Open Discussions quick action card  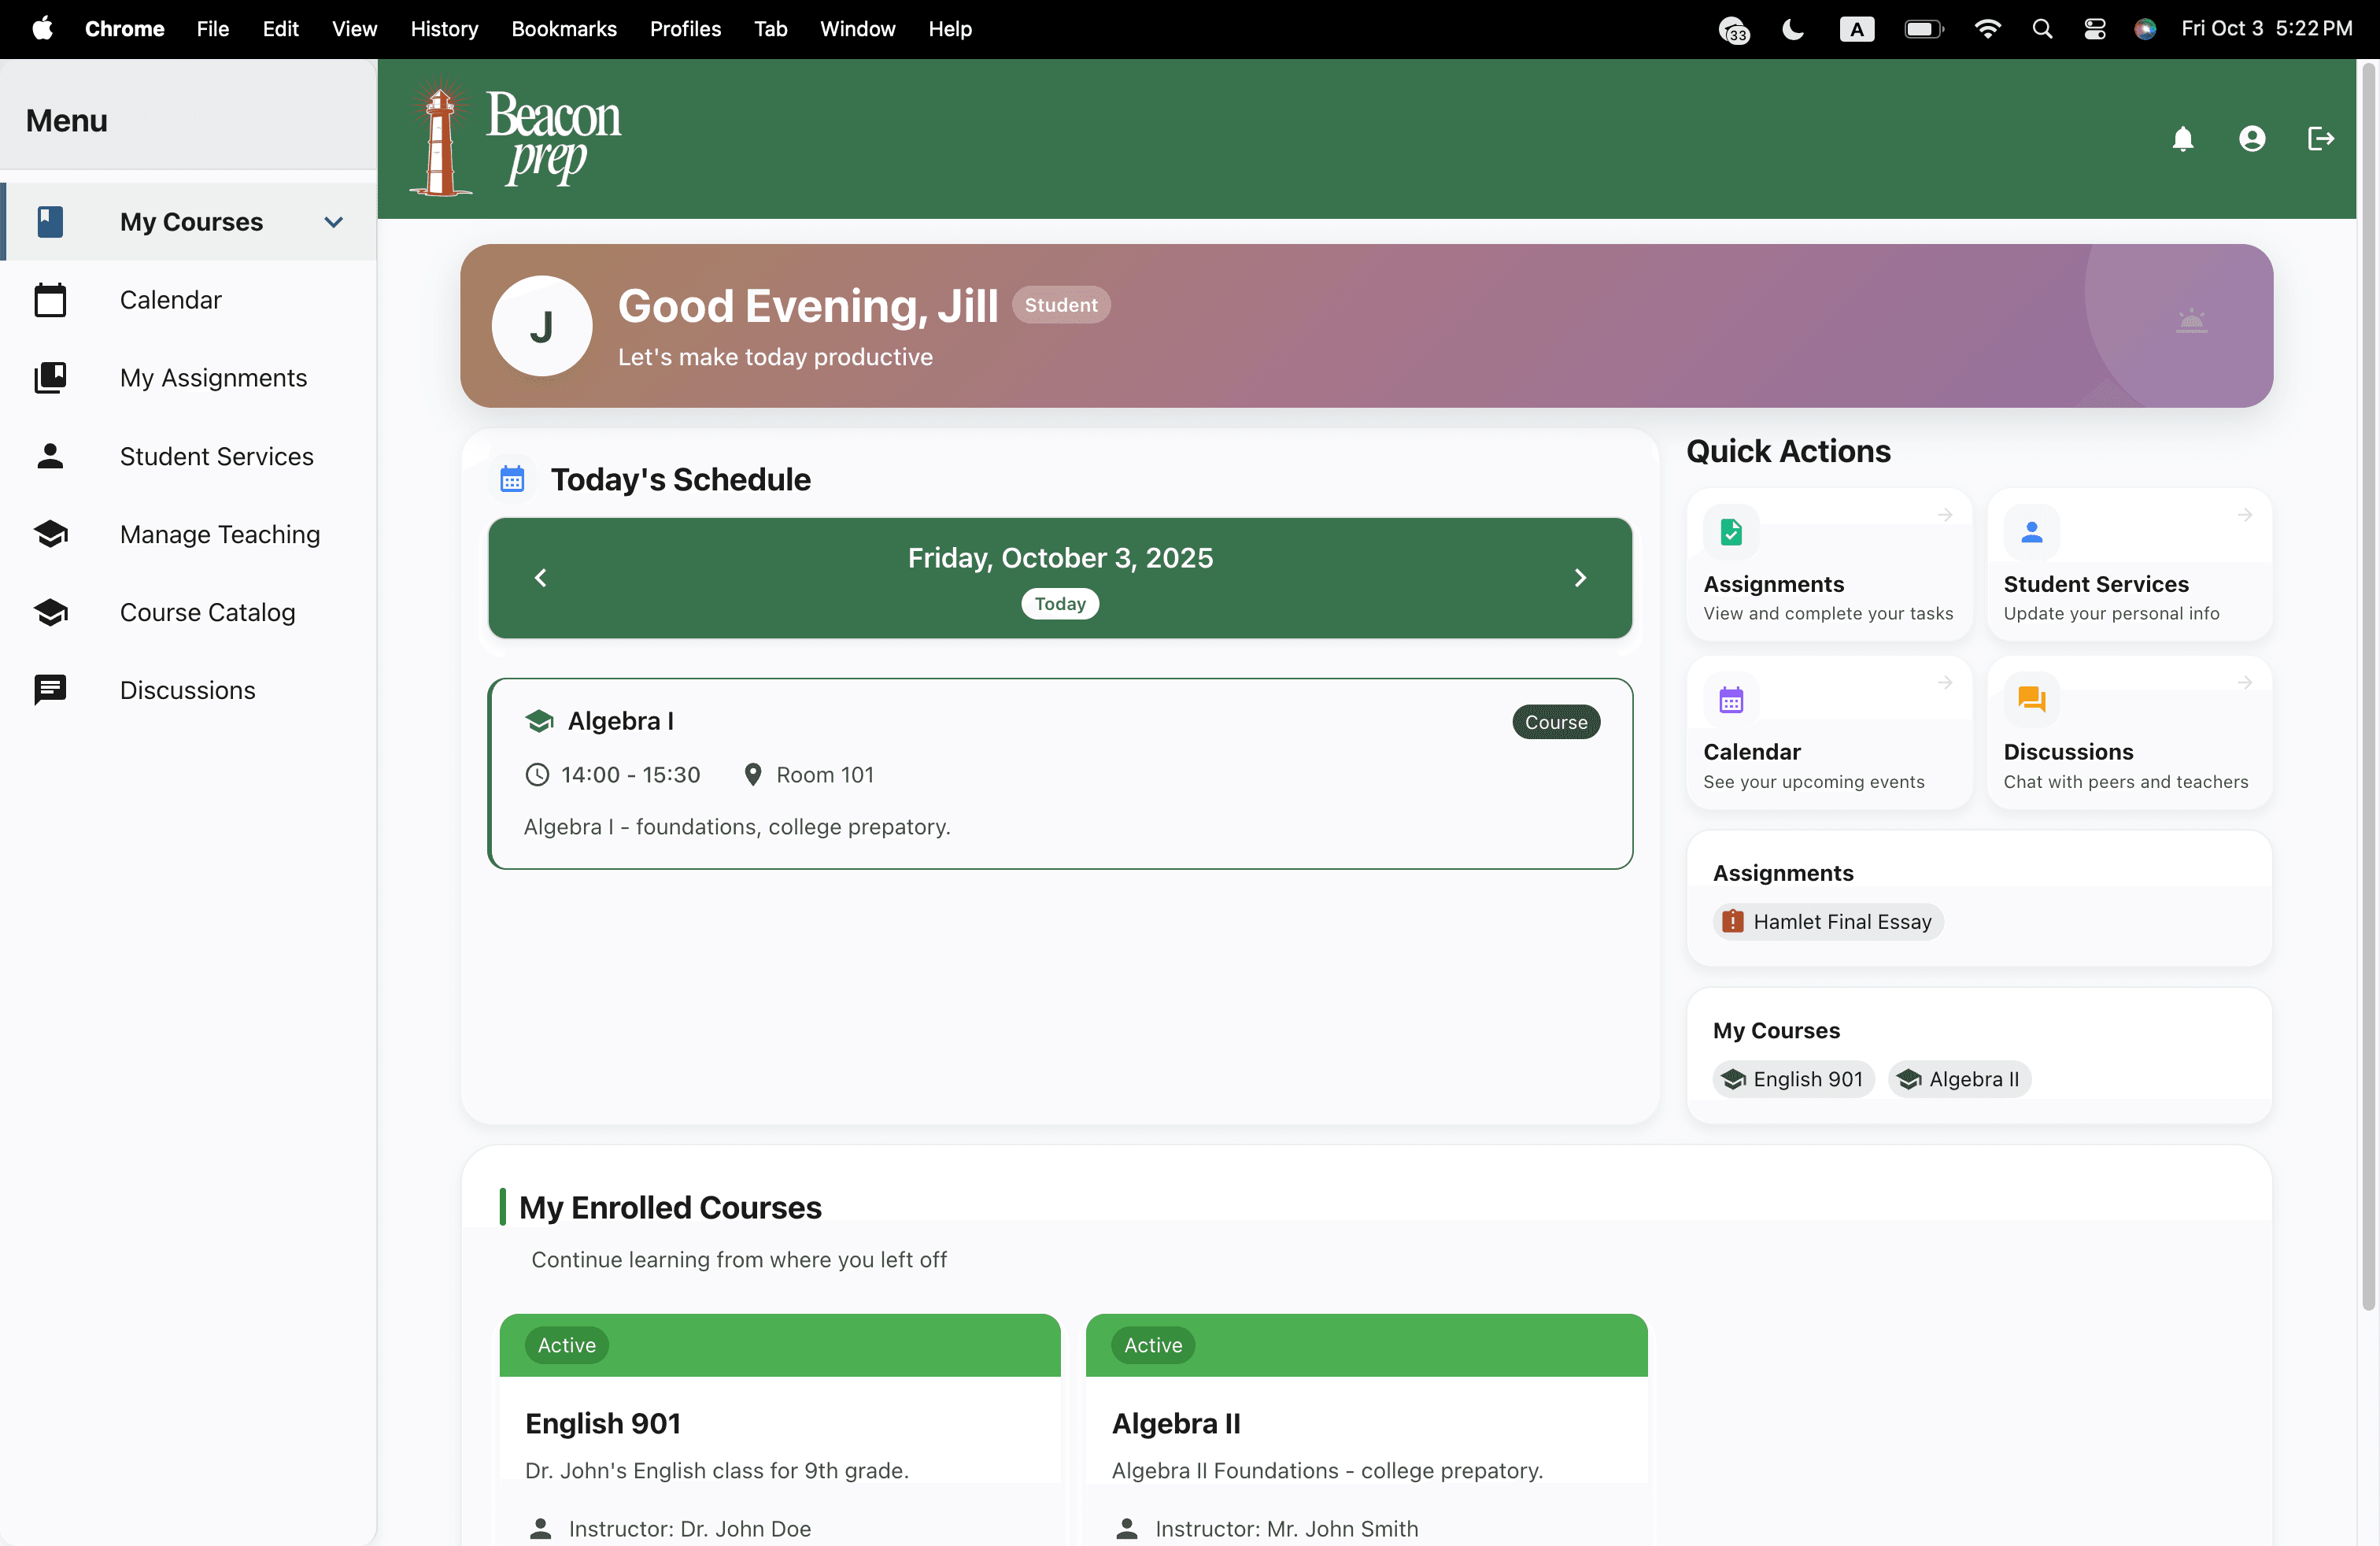pos(2129,732)
